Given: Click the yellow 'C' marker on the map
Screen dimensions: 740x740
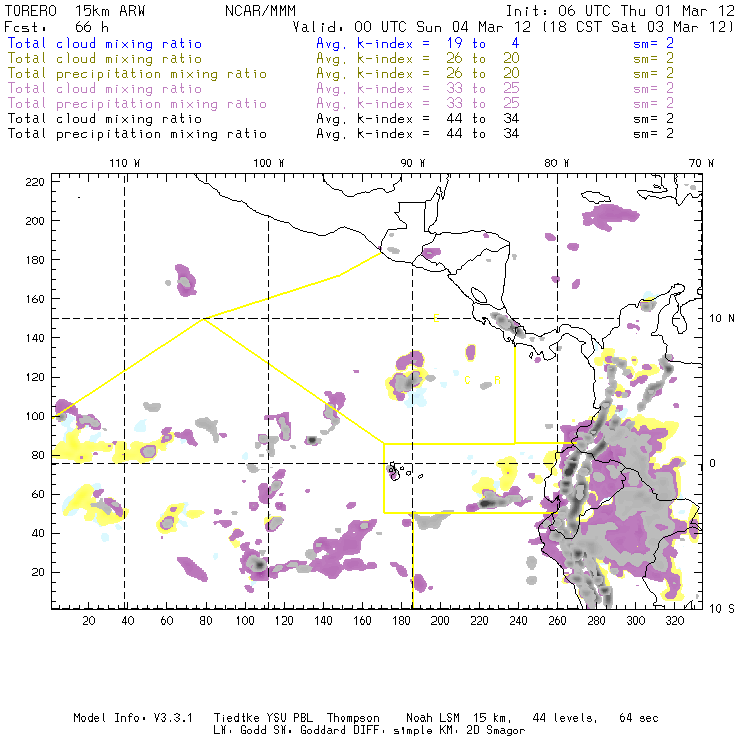Looking at the screenshot, I should pos(467,380).
